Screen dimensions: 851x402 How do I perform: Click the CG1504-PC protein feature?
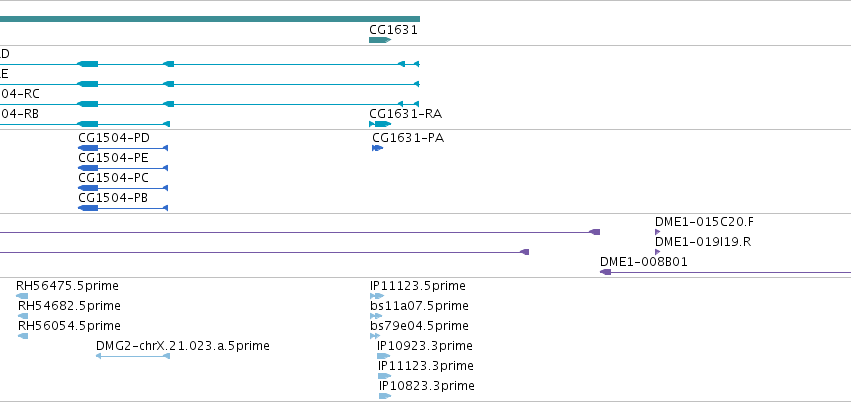[123, 188]
